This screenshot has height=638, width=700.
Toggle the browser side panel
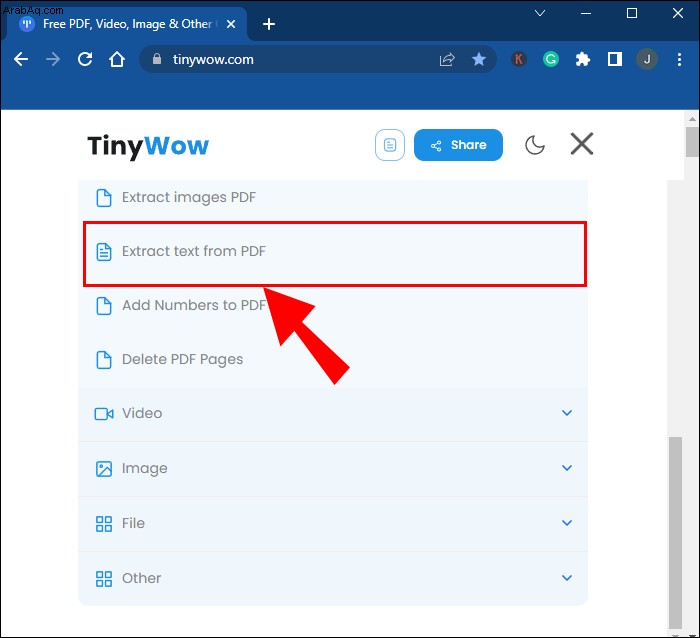pos(615,59)
